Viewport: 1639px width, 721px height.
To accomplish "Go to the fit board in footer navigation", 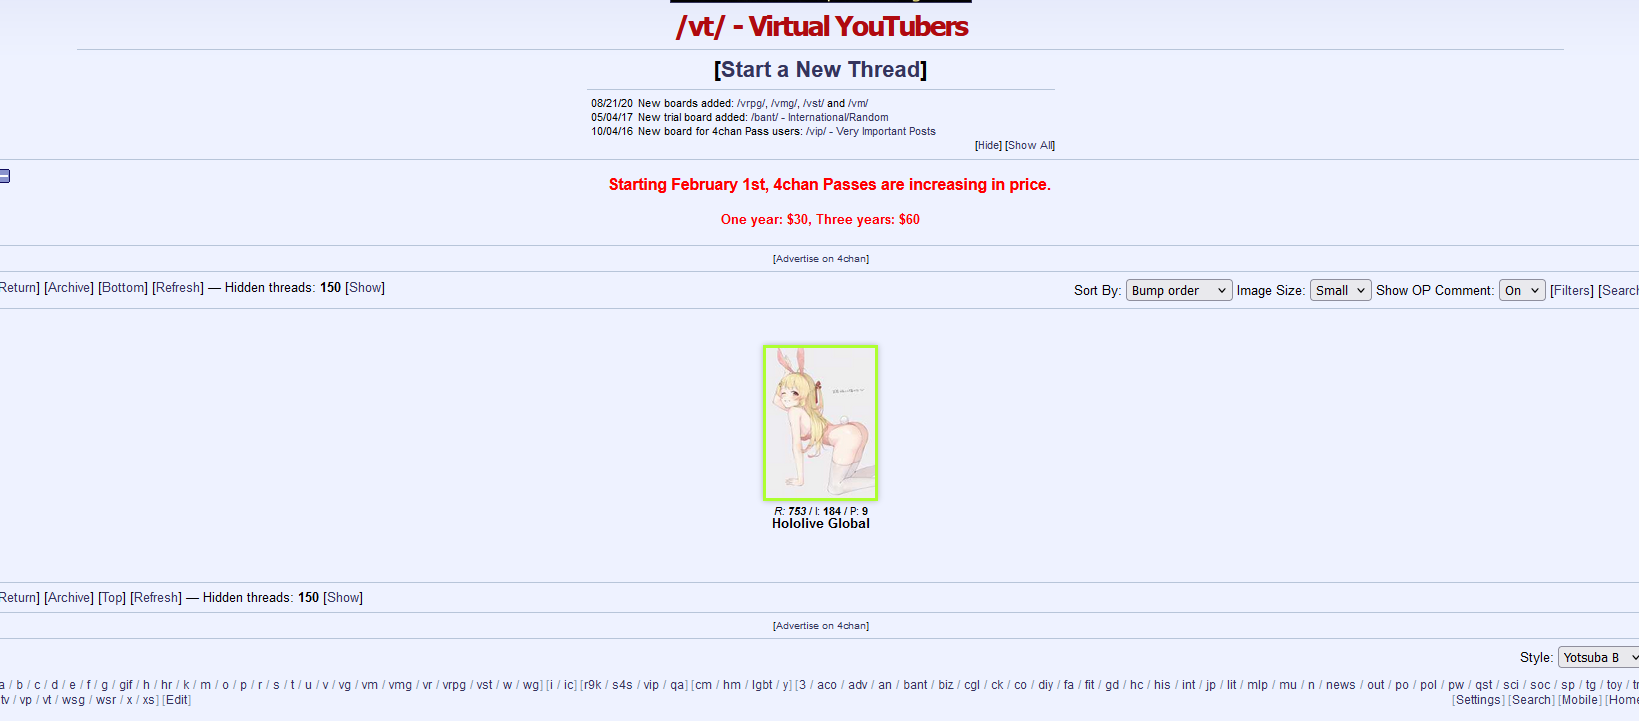I will [x=1090, y=685].
